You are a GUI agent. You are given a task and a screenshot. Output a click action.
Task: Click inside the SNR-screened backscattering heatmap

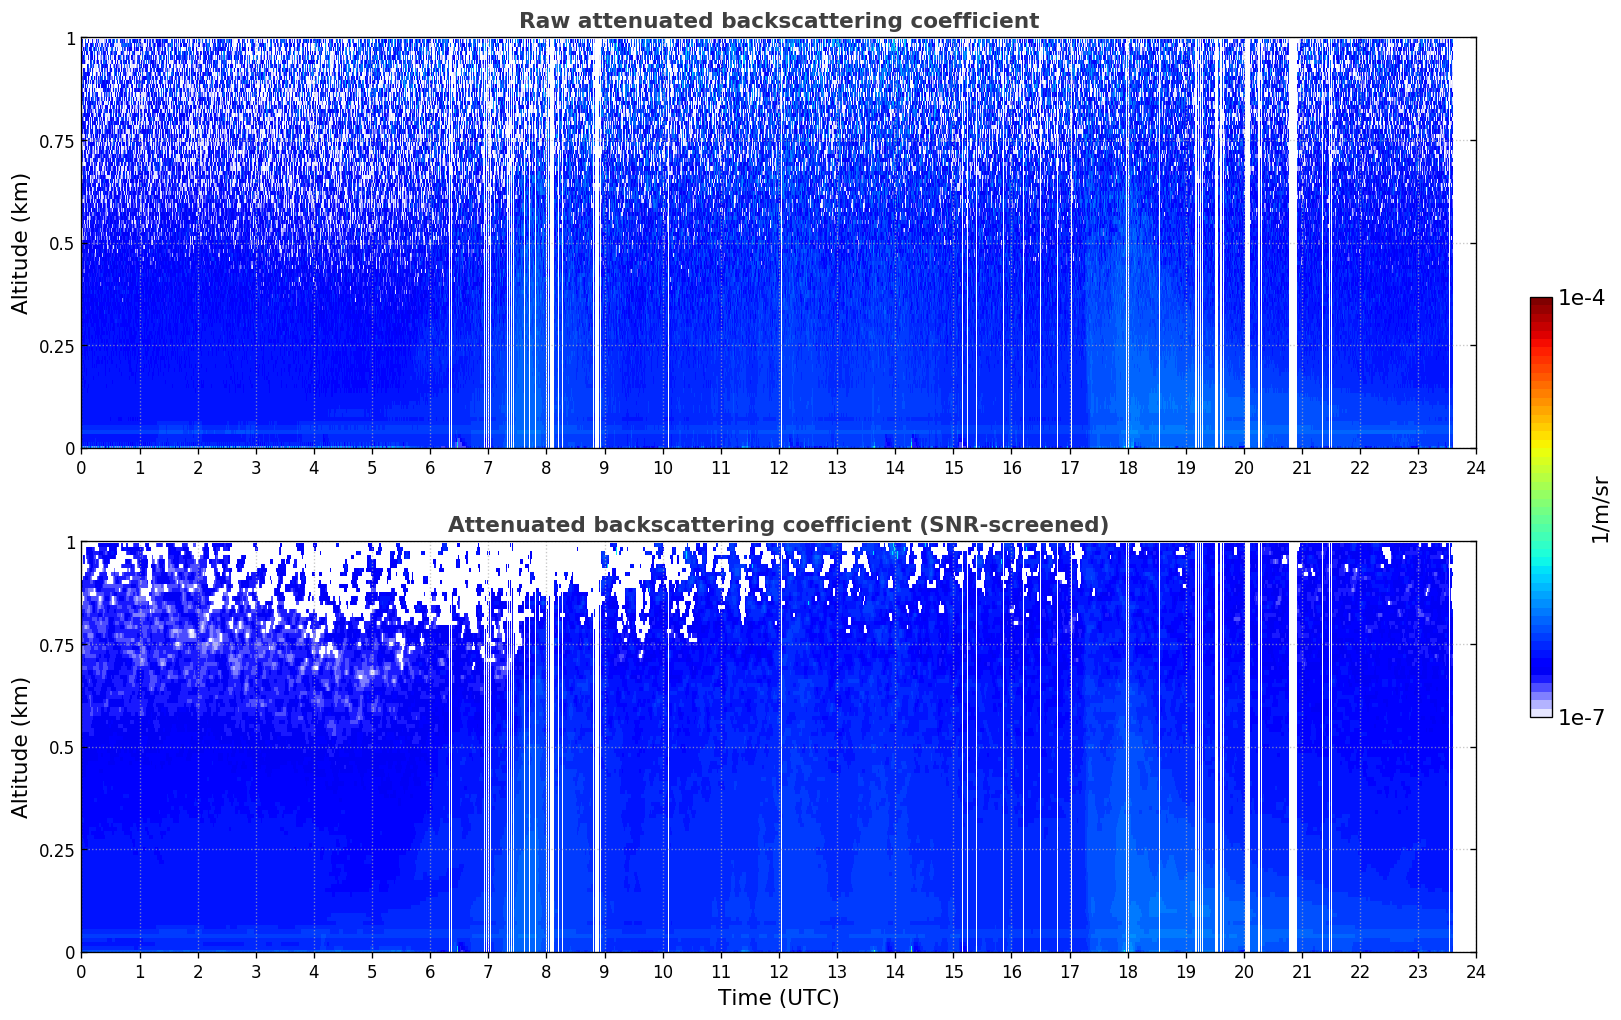pyautogui.click(x=778, y=747)
